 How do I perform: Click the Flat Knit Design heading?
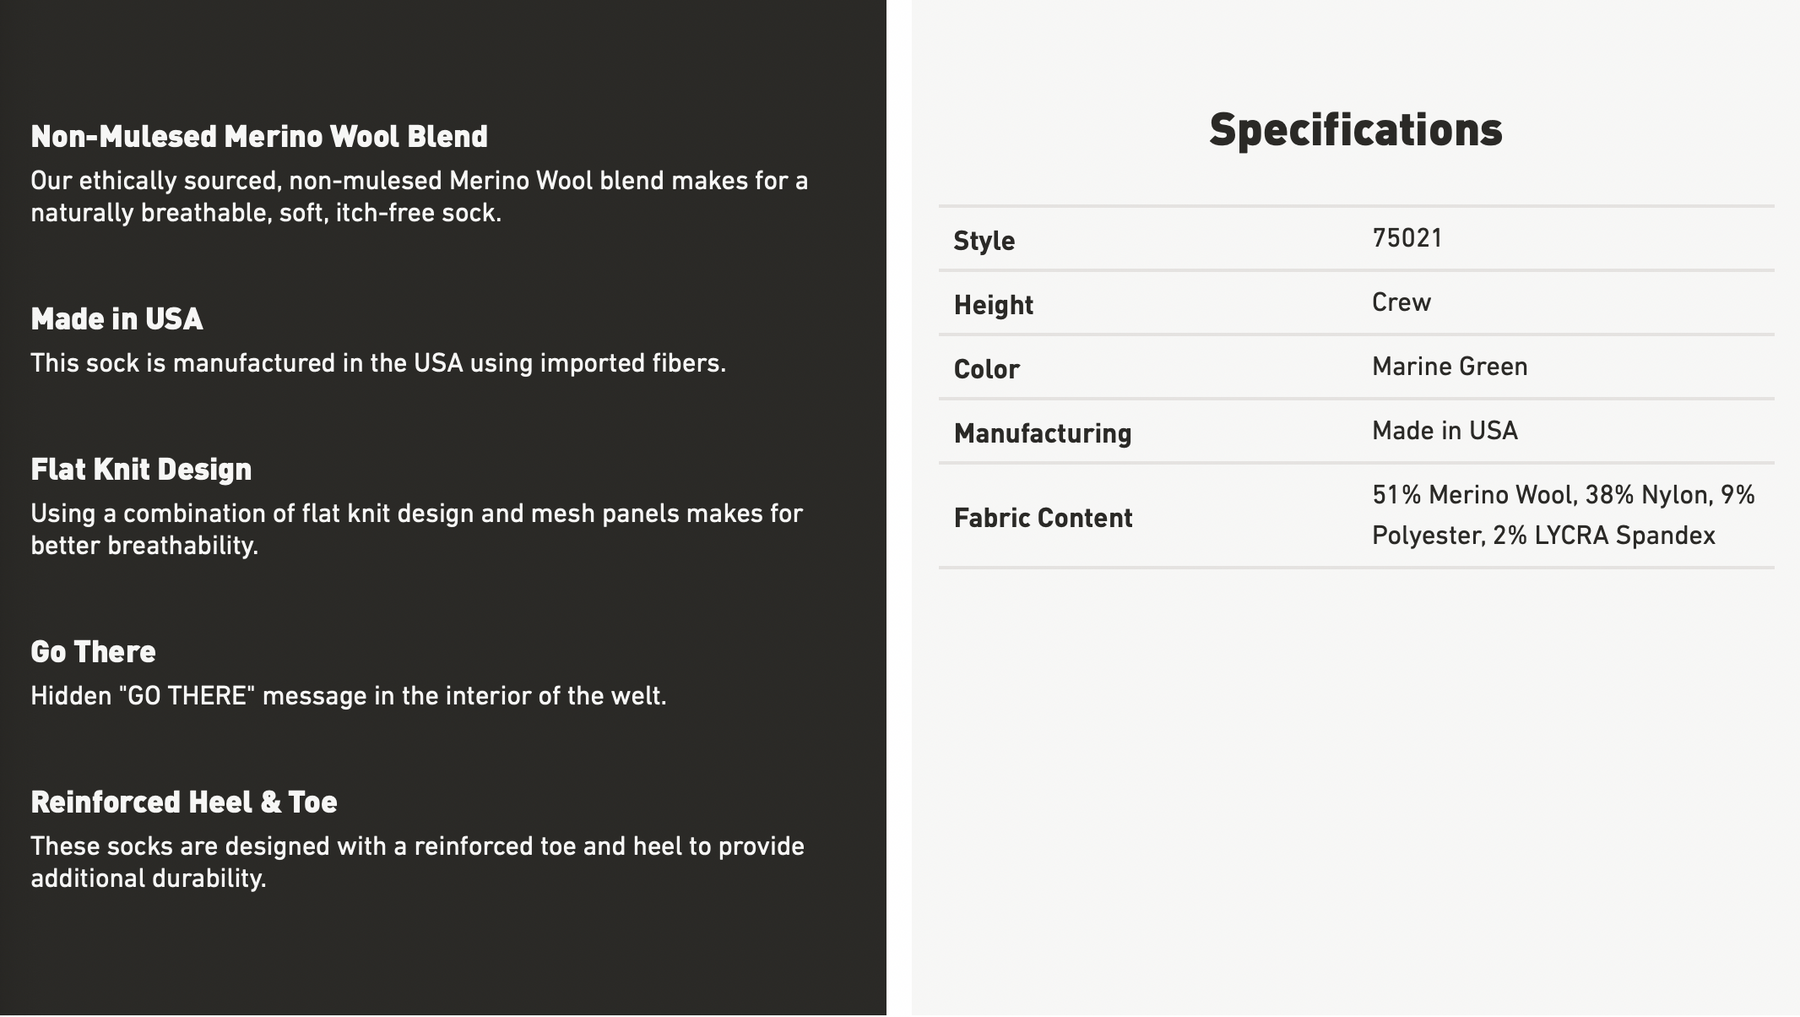141,470
